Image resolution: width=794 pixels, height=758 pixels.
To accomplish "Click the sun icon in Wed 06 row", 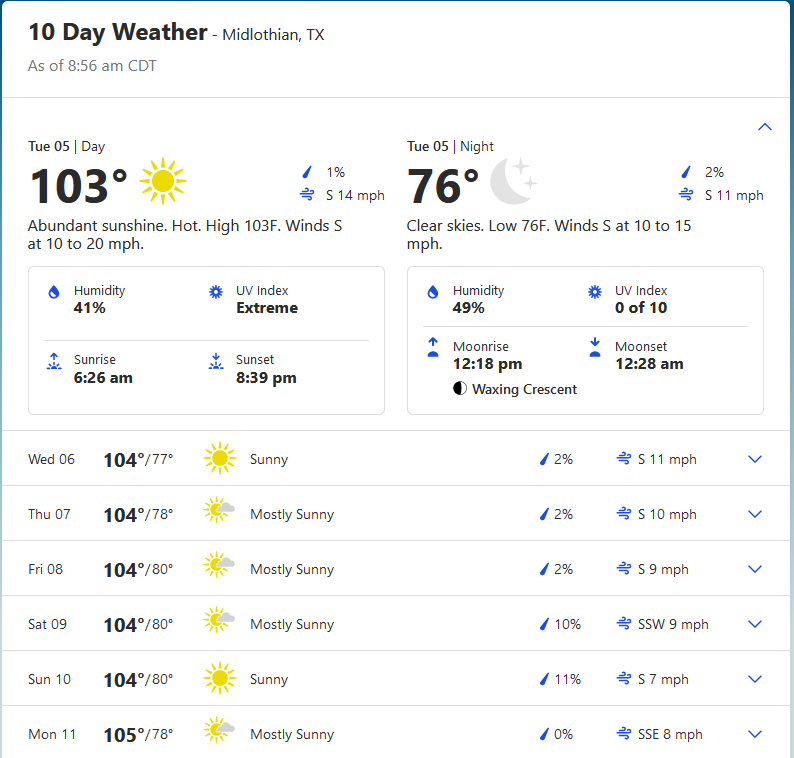I will 220,458.
